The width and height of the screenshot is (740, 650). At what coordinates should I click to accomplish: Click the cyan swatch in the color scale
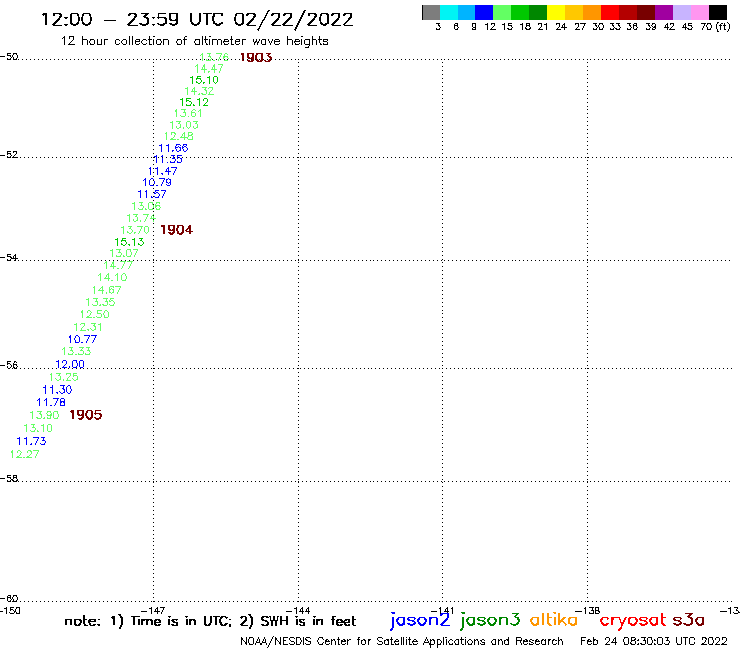(449, 12)
